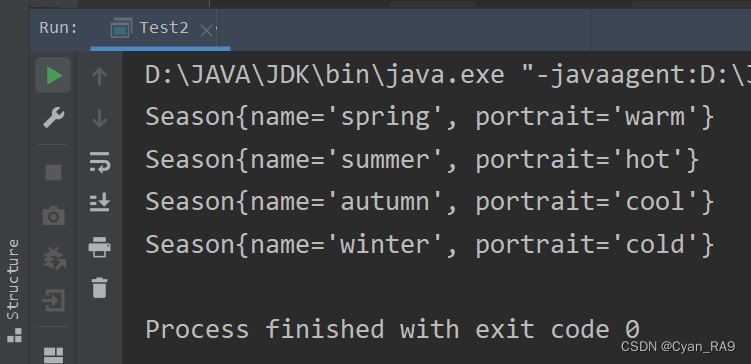Click the print icon in console toolbar
Viewport: 751px width, 364px height.
tap(99, 247)
